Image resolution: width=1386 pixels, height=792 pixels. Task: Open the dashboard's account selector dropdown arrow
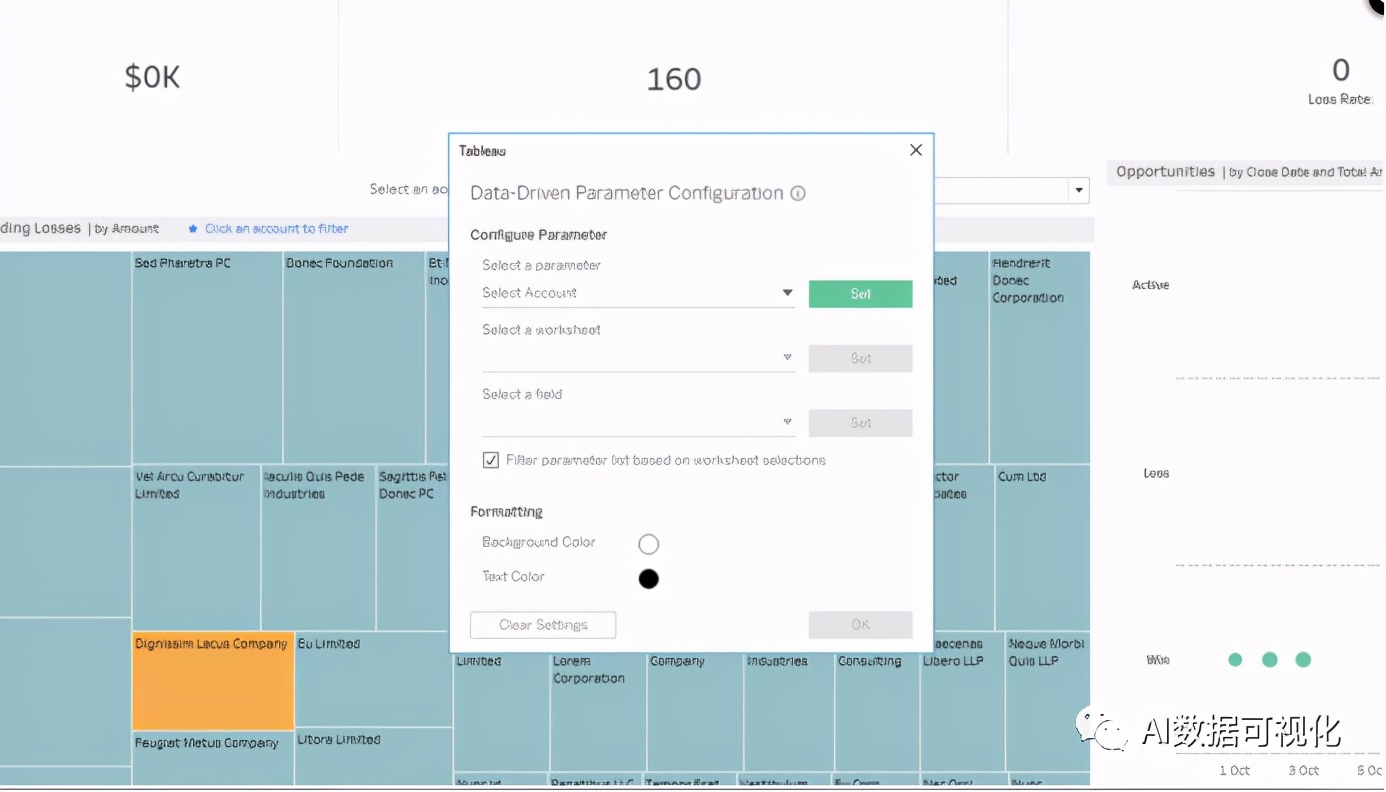tap(1079, 190)
